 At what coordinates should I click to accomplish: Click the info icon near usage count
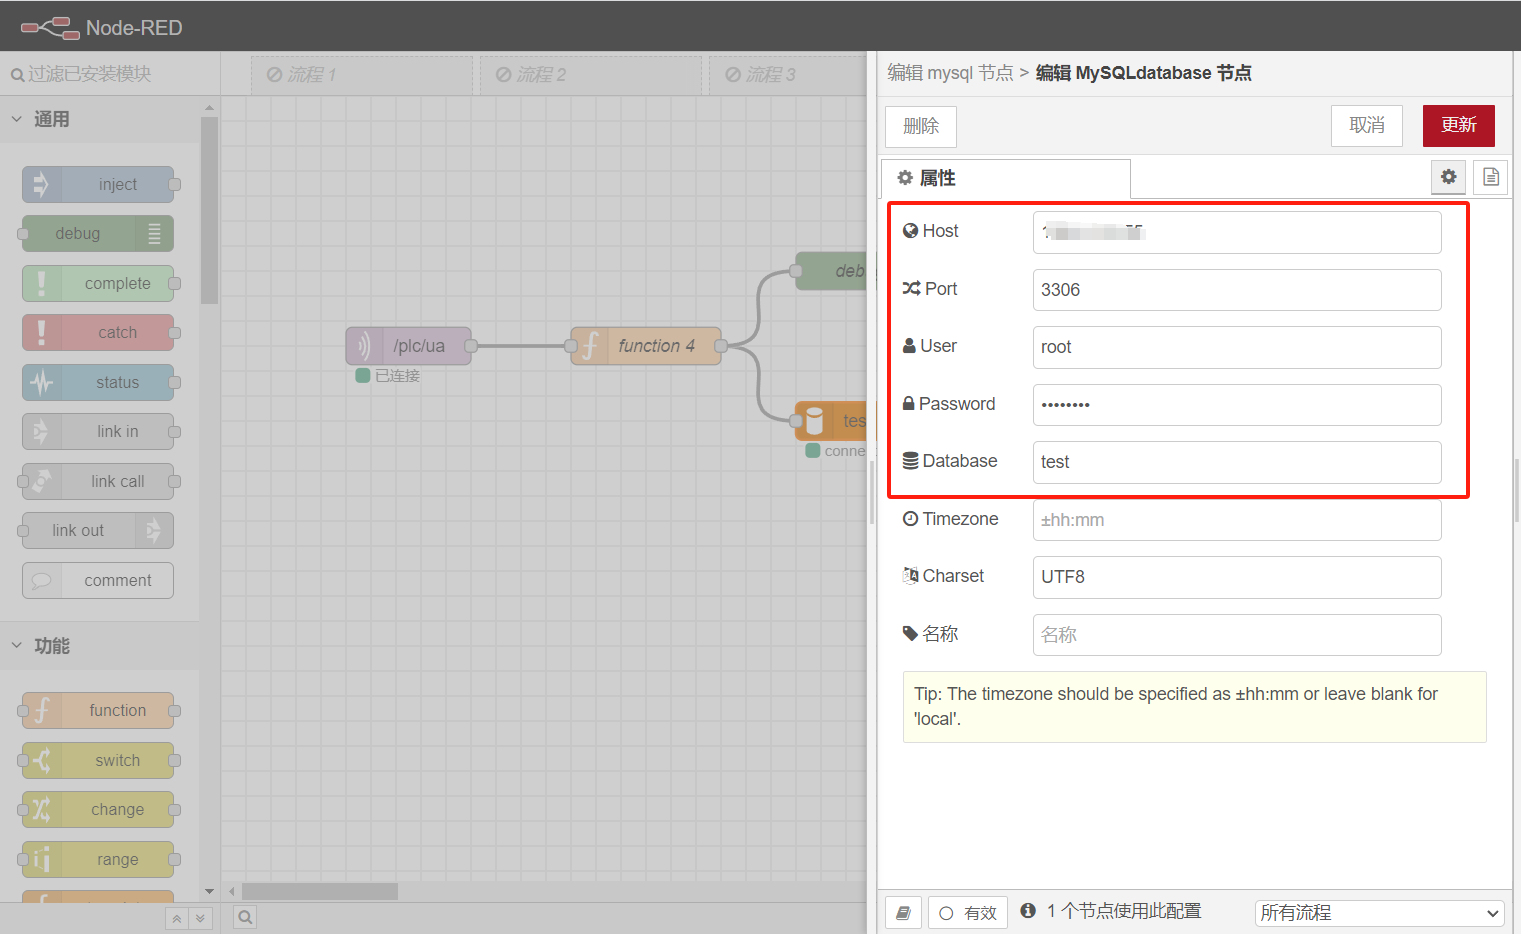click(1027, 911)
